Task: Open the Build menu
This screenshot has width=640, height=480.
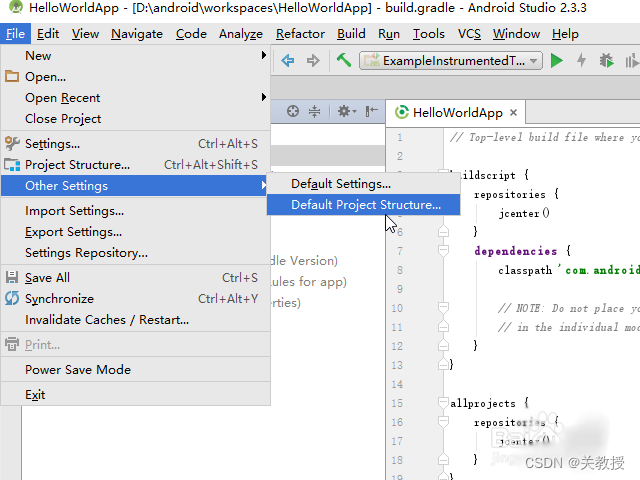Action: coord(351,34)
